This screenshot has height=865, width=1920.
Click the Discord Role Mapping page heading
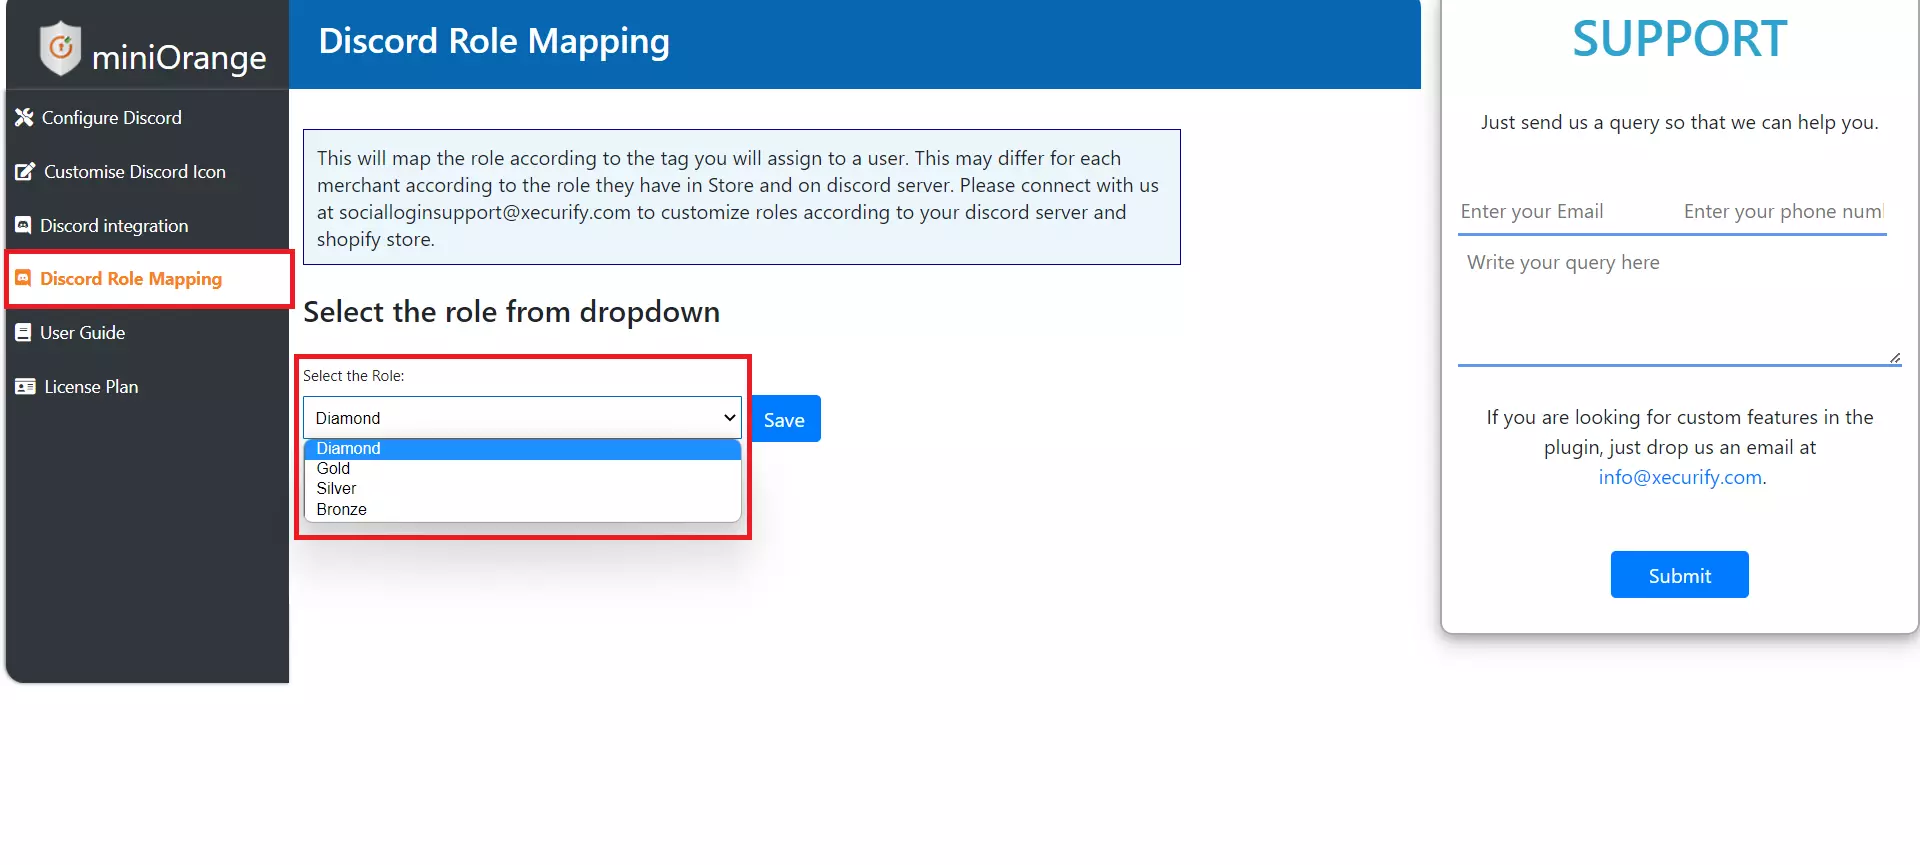click(494, 41)
